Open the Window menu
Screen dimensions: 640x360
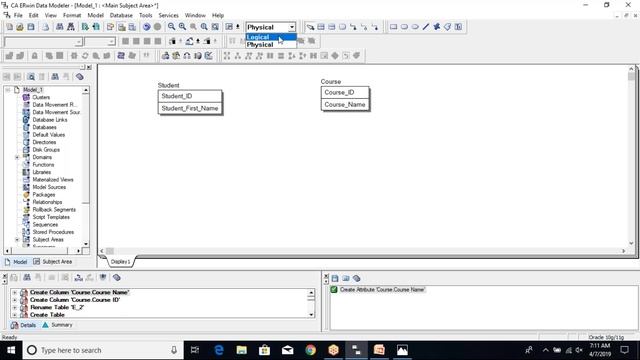click(x=195, y=15)
